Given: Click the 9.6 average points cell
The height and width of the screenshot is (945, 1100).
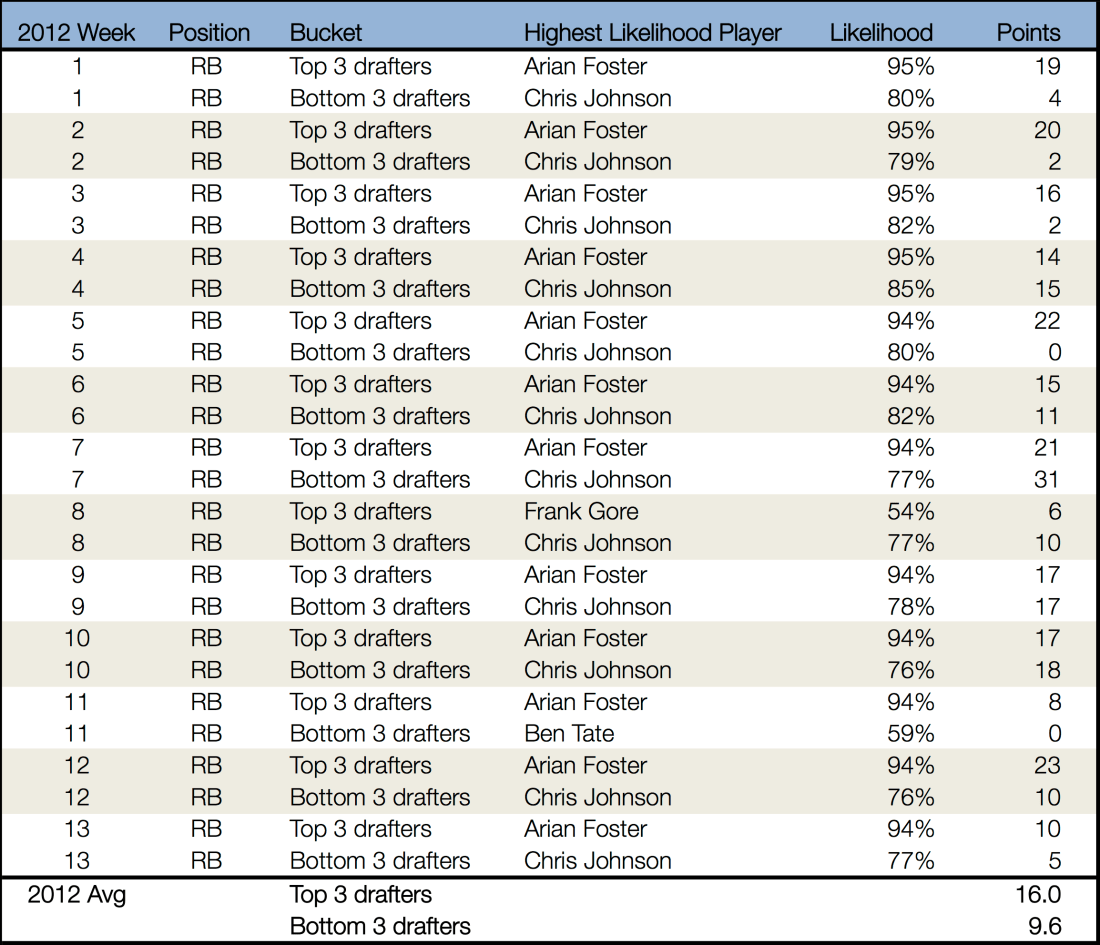Looking at the screenshot, I should (x=1046, y=926).
